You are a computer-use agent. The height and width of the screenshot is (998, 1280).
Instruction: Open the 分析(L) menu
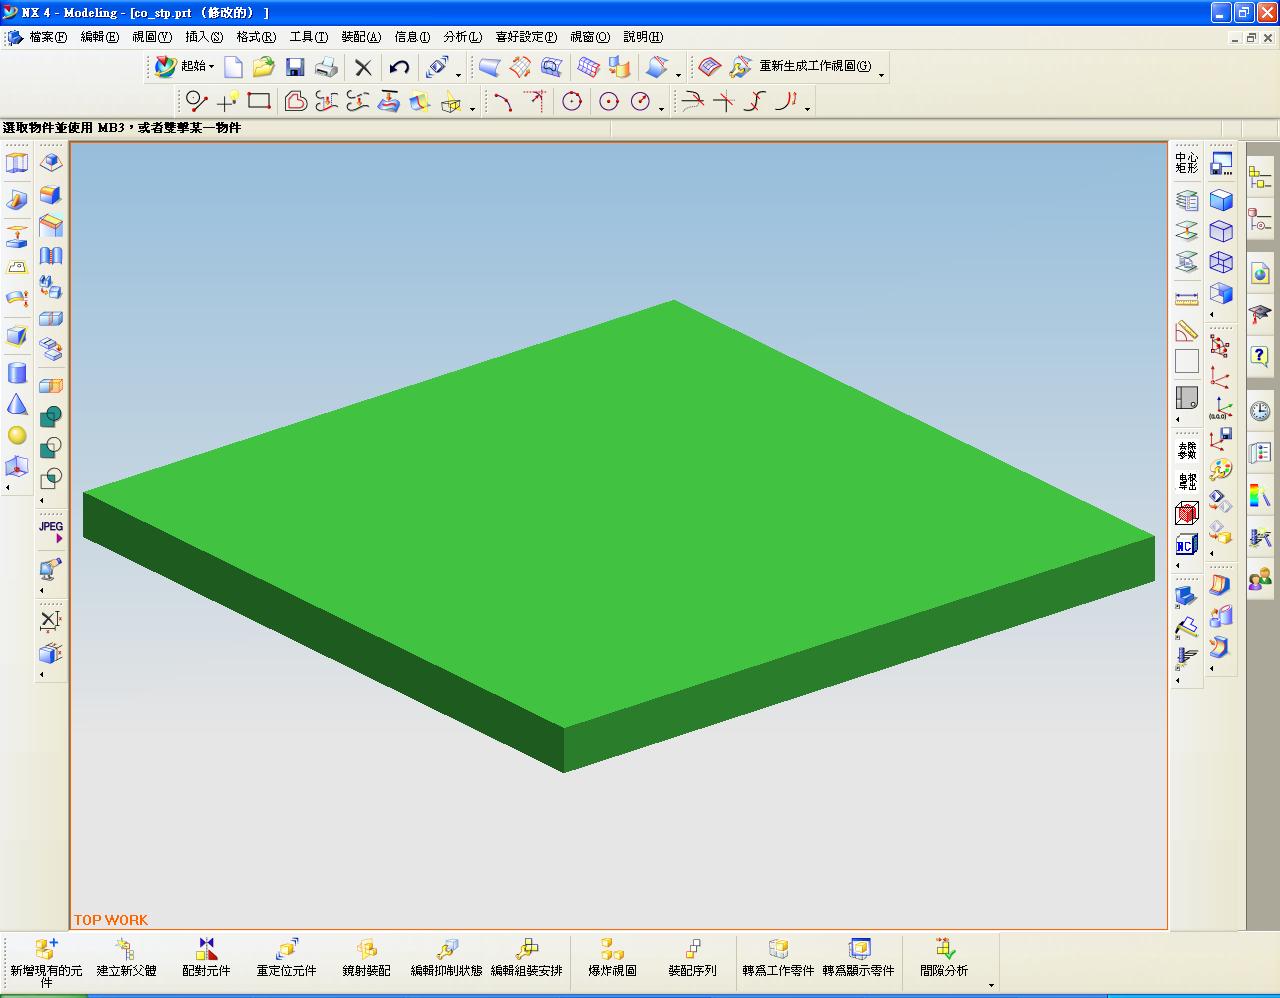[x=462, y=37]
